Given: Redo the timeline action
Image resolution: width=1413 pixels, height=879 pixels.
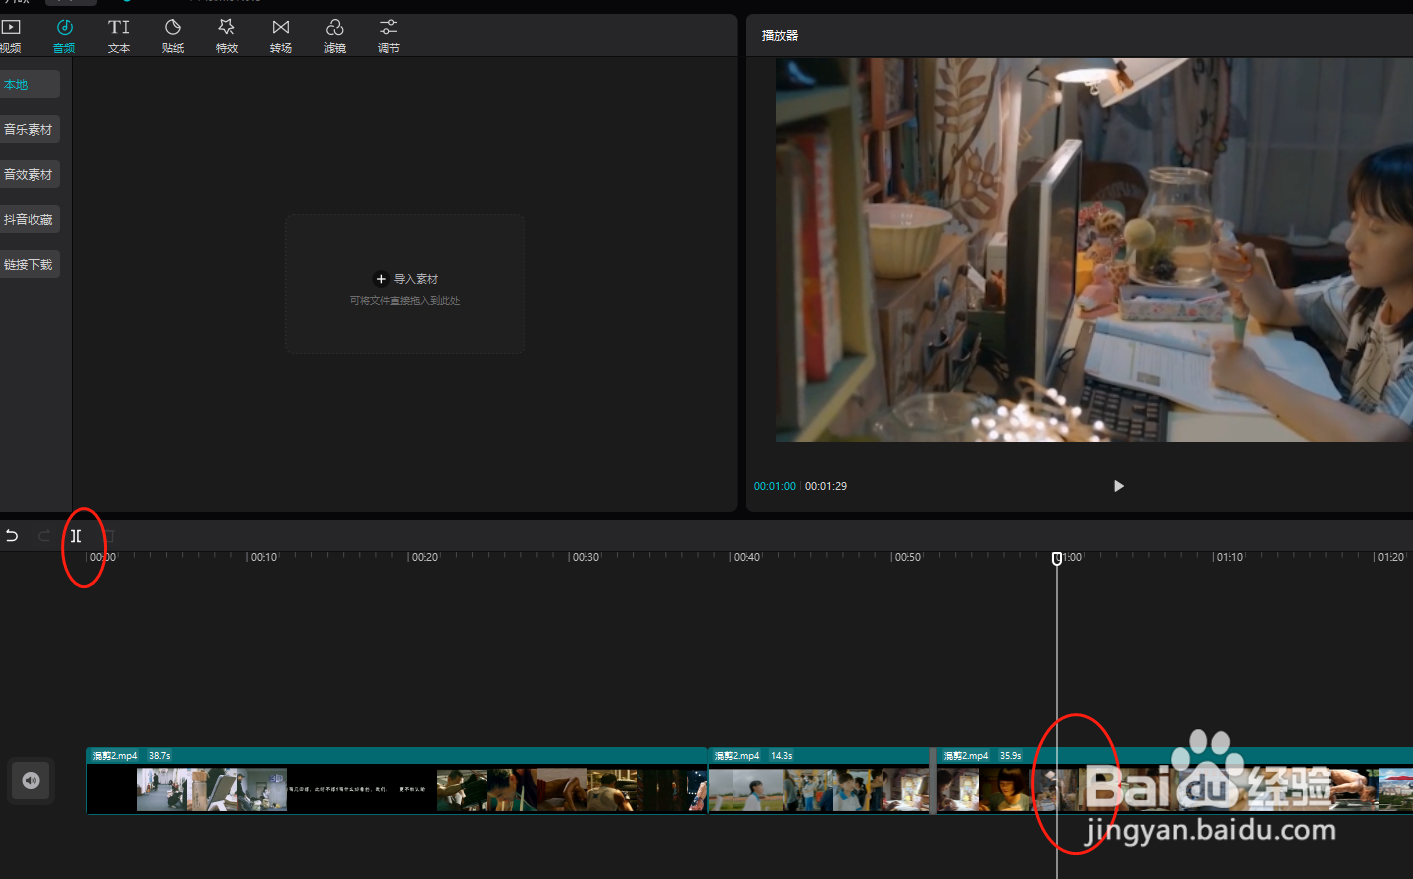Looking at the screenshot, I should tap(44, 536).
